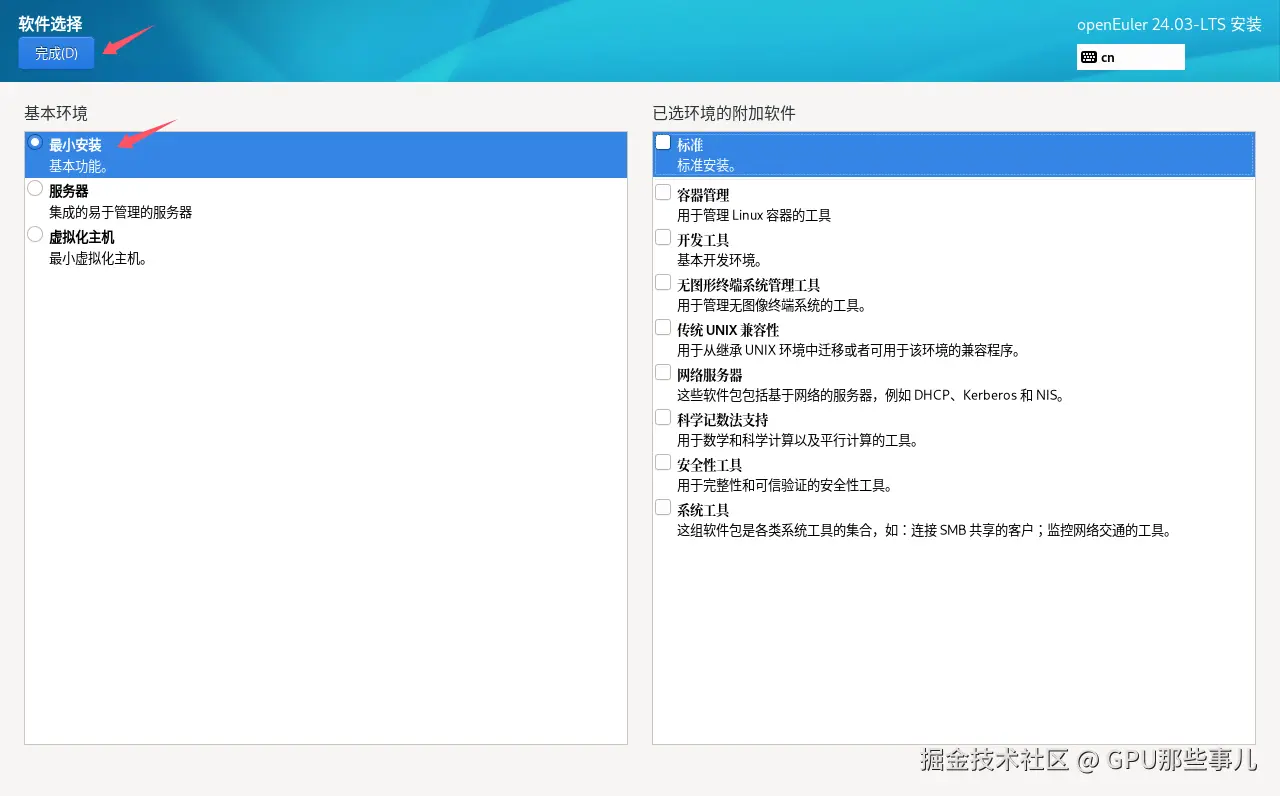Check the 无图形终端系统管理工具 option
The width and height of the screenshot is (1280, 796).
pos(663,281)
